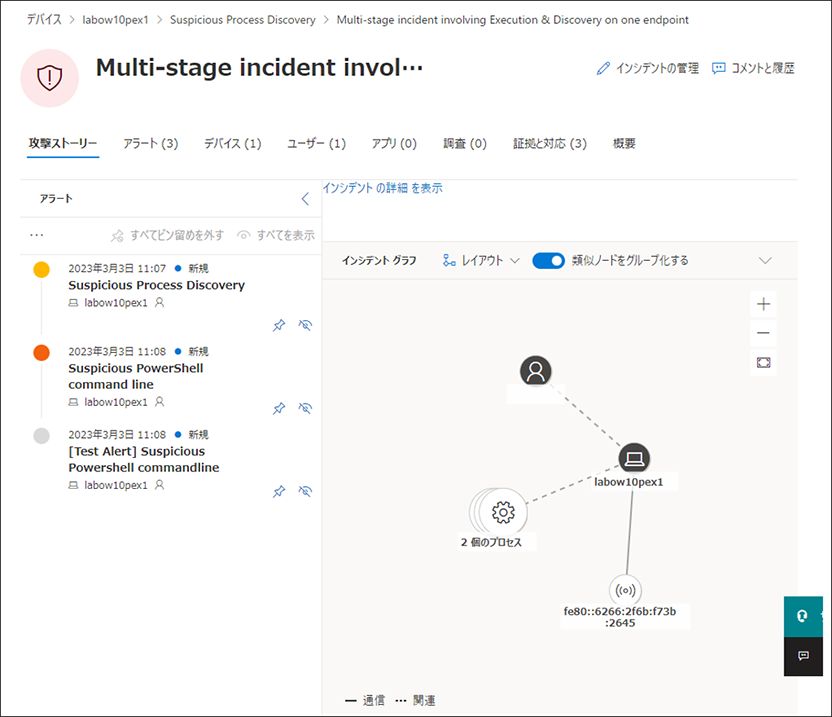832x717 pixels.
Task: Pin the [Test Alert] Suspicious Powershell commandline alert
Action: (x=279, y=491)
